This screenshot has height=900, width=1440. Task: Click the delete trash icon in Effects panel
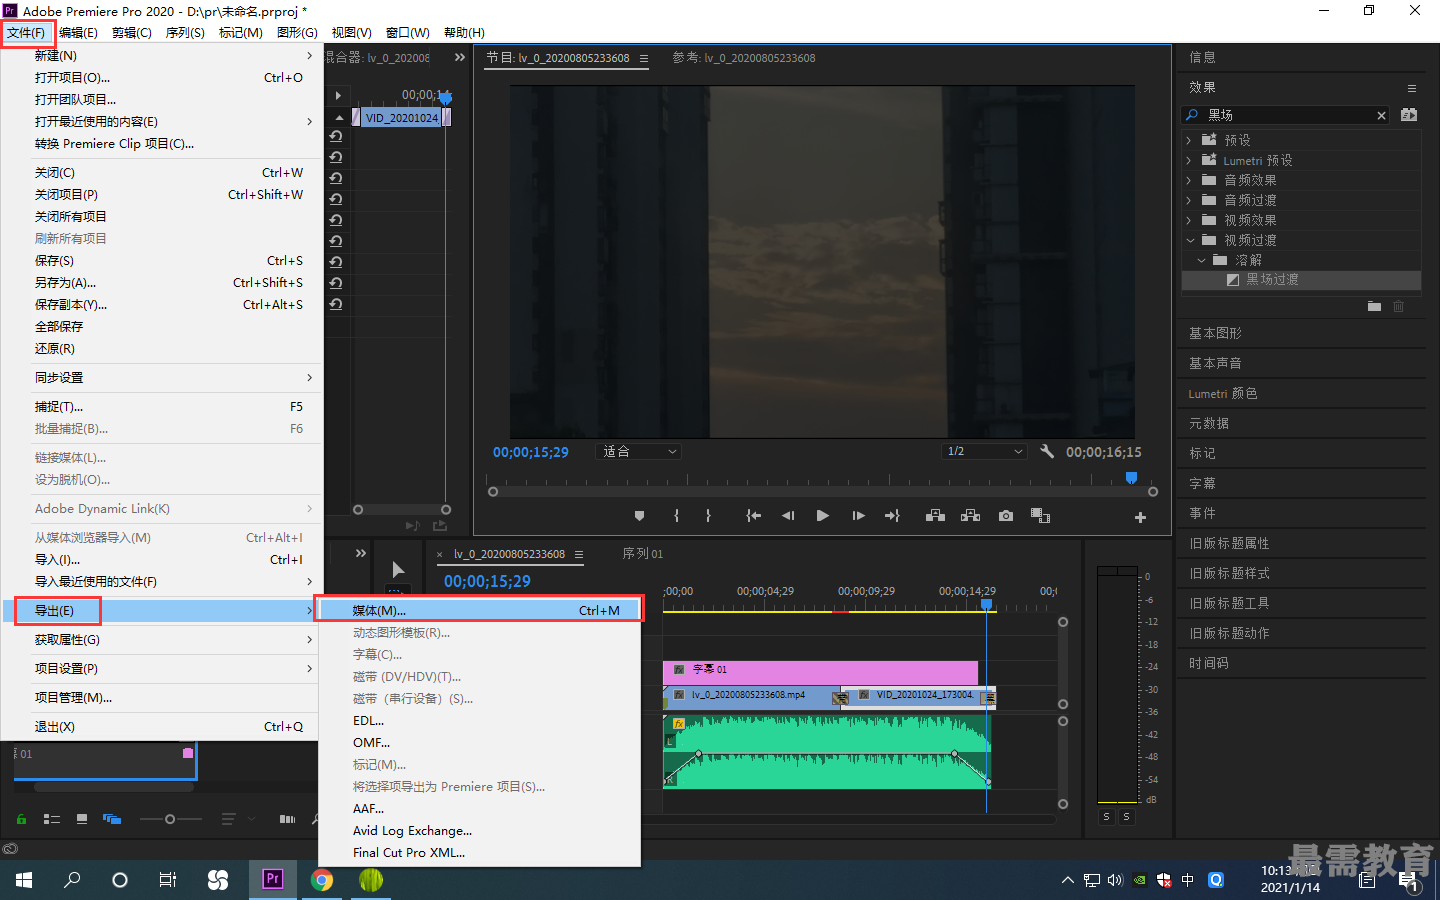[x=1399, y=307]
